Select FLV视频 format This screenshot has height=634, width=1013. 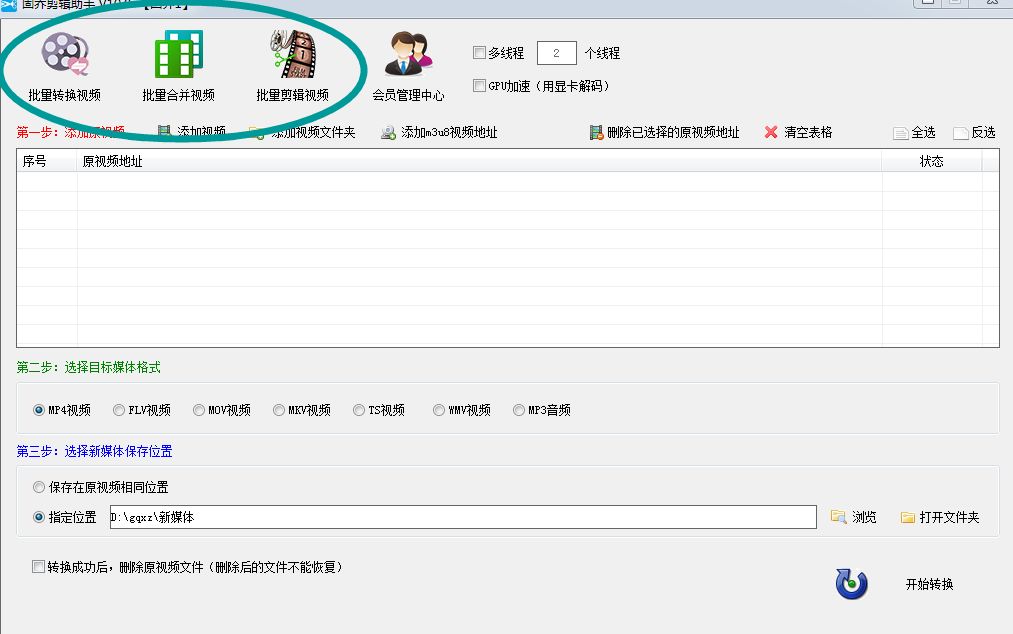(x=119, y=410)
